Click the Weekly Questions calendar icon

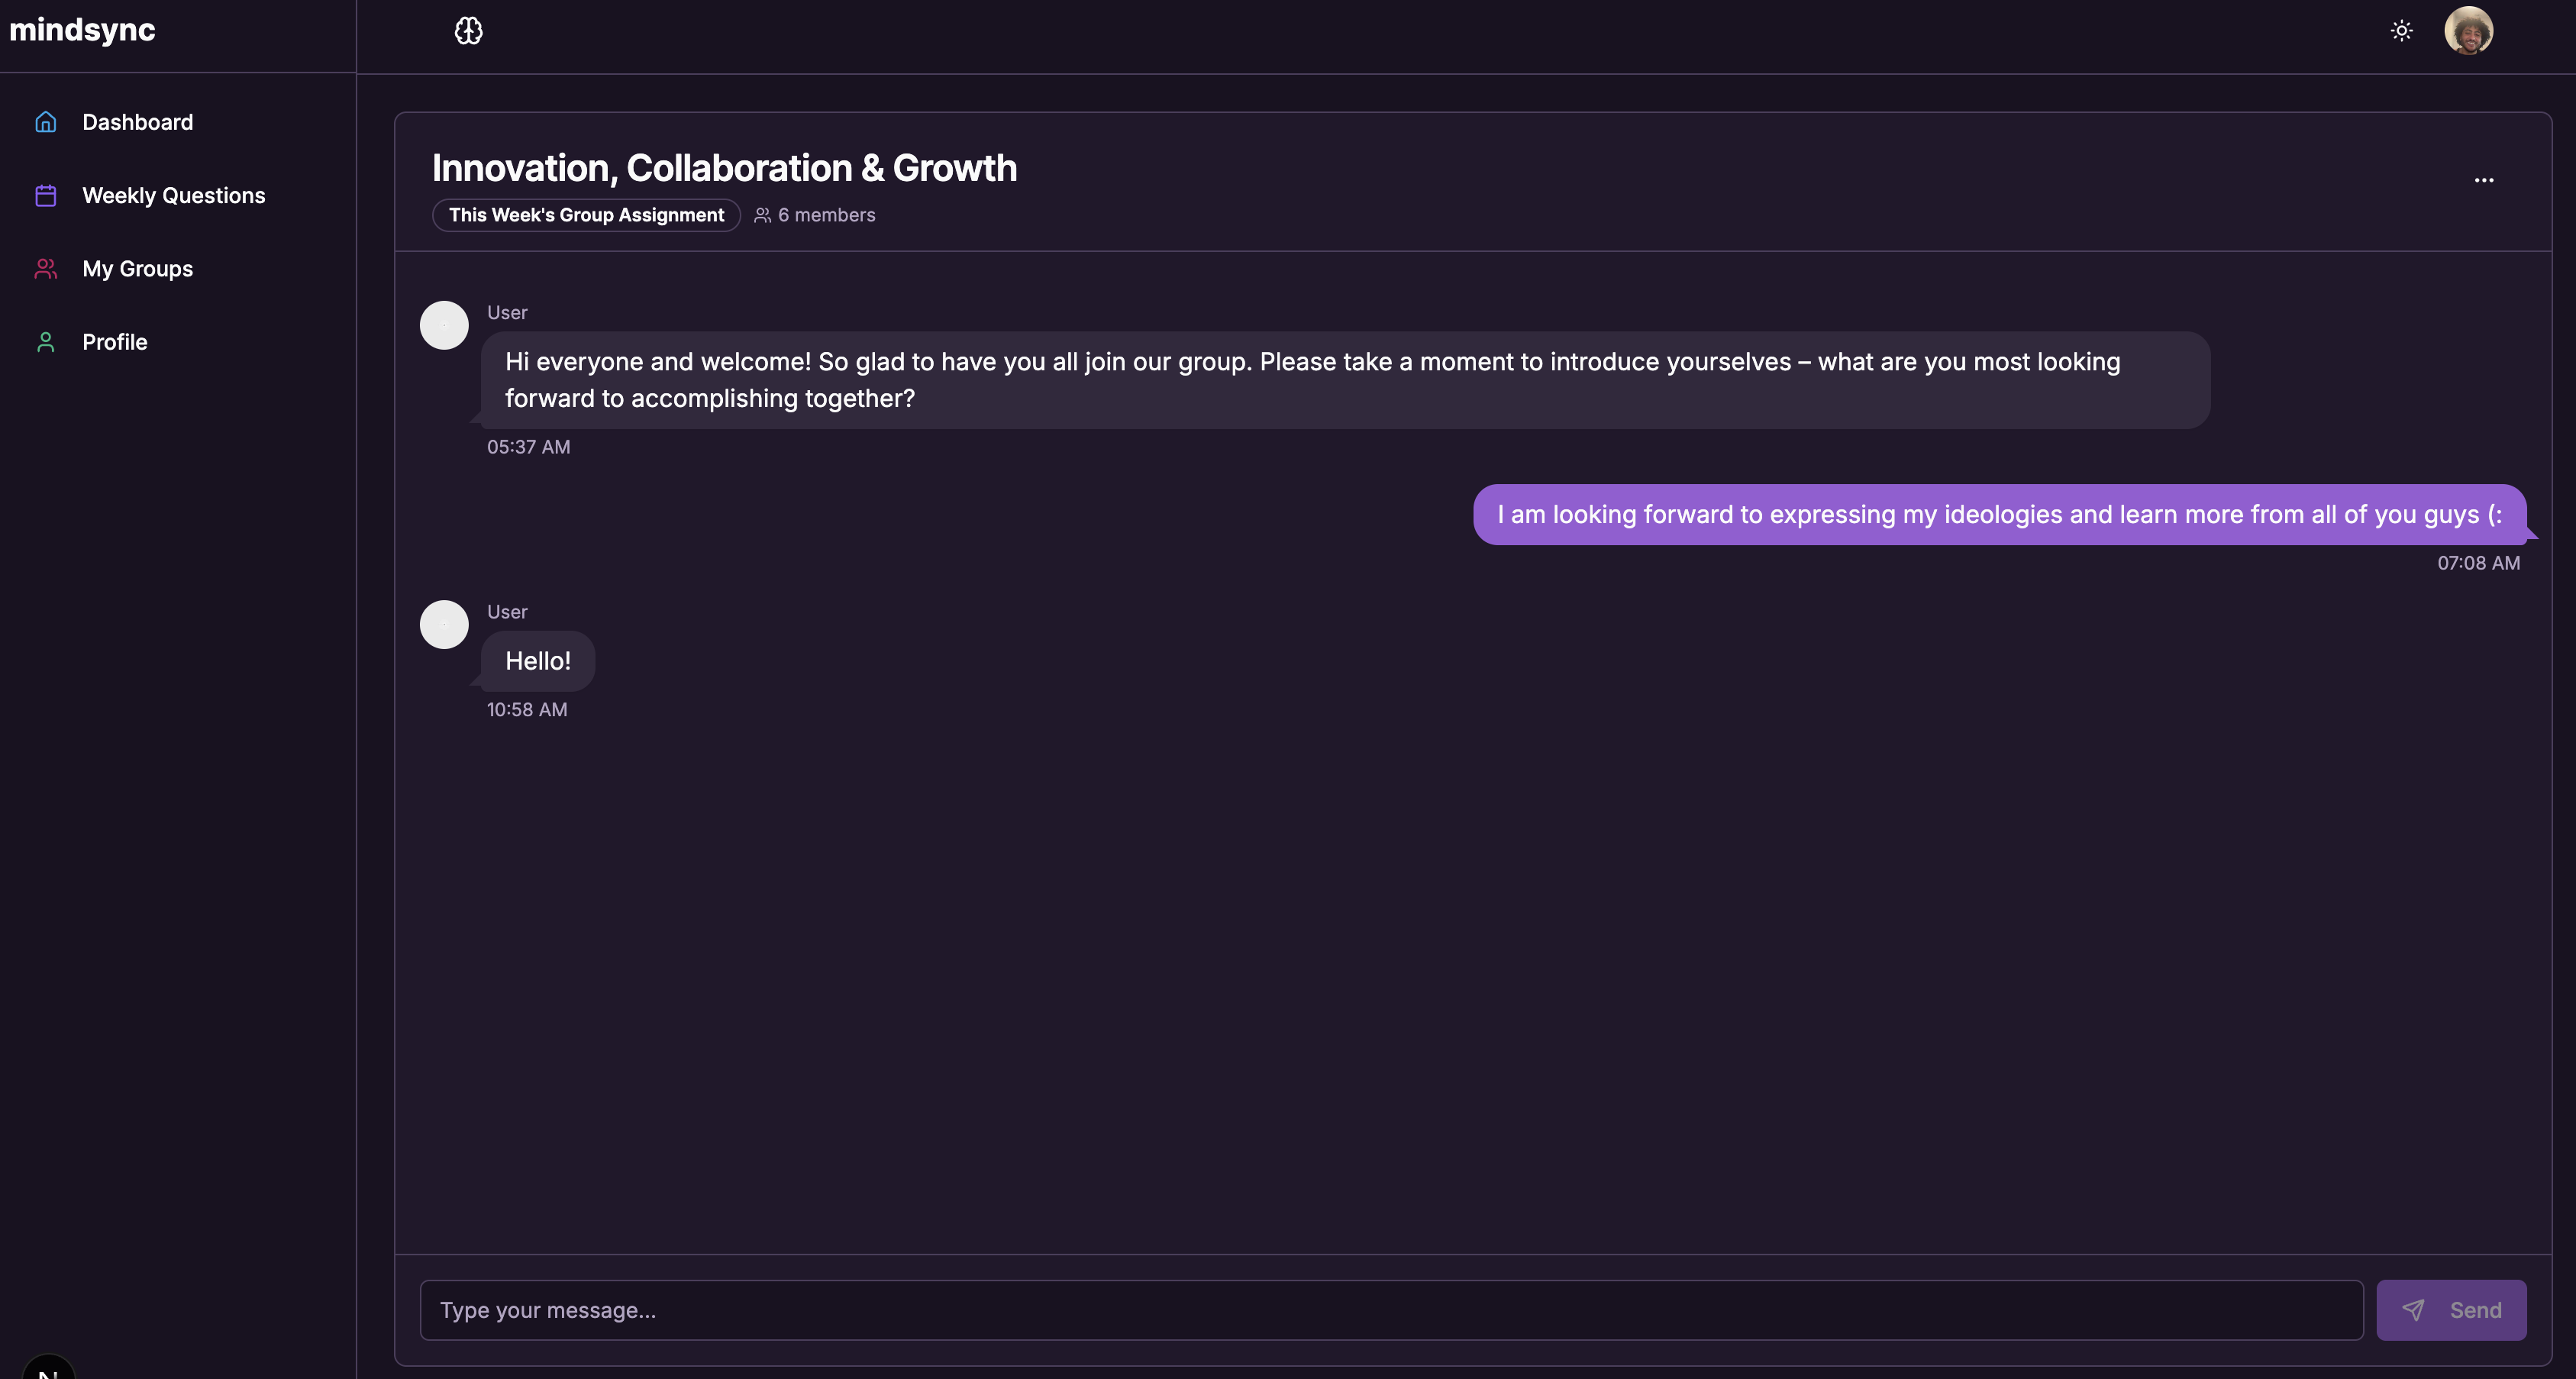[x=46, y=196]
